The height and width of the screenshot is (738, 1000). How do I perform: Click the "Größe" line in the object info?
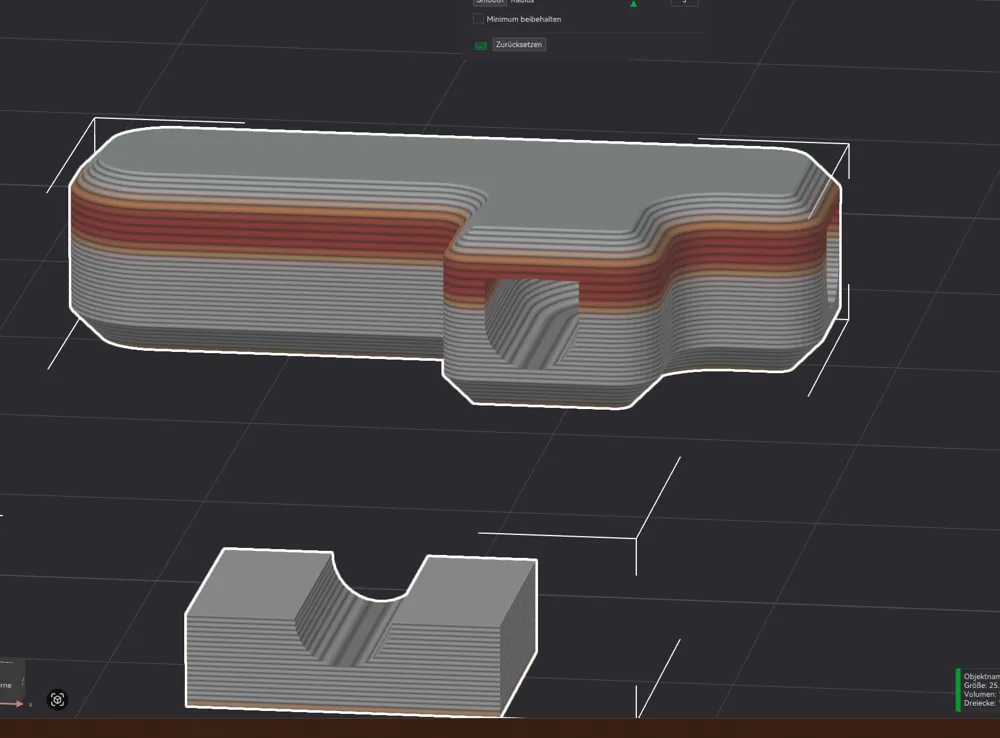click(x=981, y=686)
